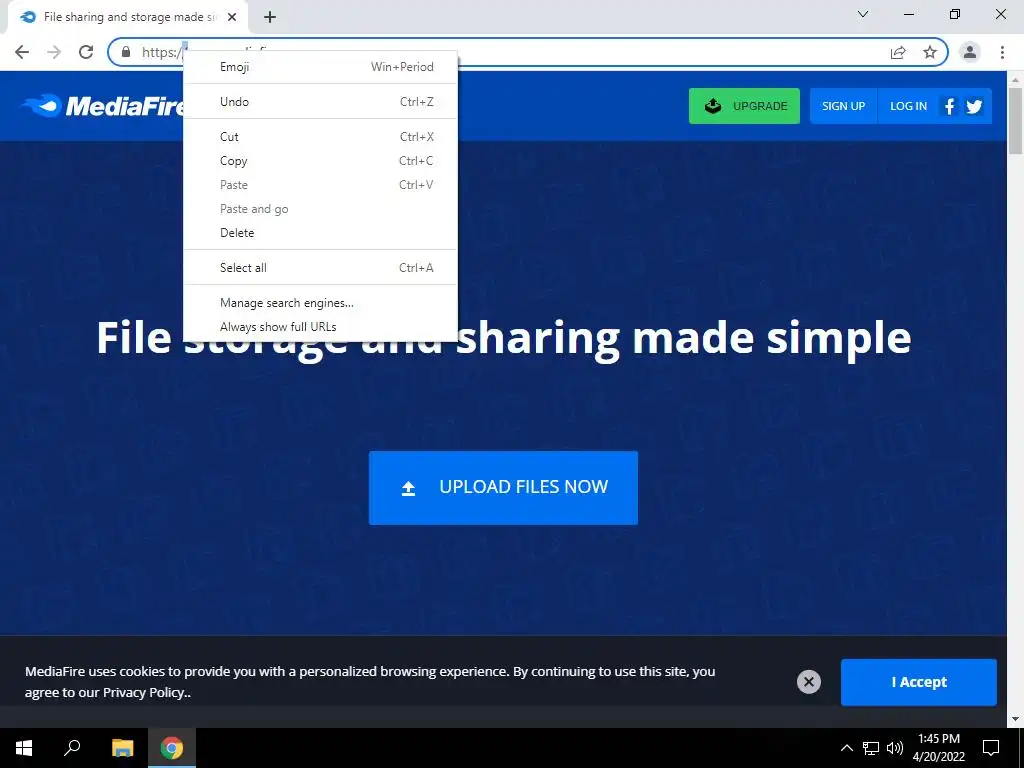
Task: Share this page via the share icon
Action: pos(898,52)
